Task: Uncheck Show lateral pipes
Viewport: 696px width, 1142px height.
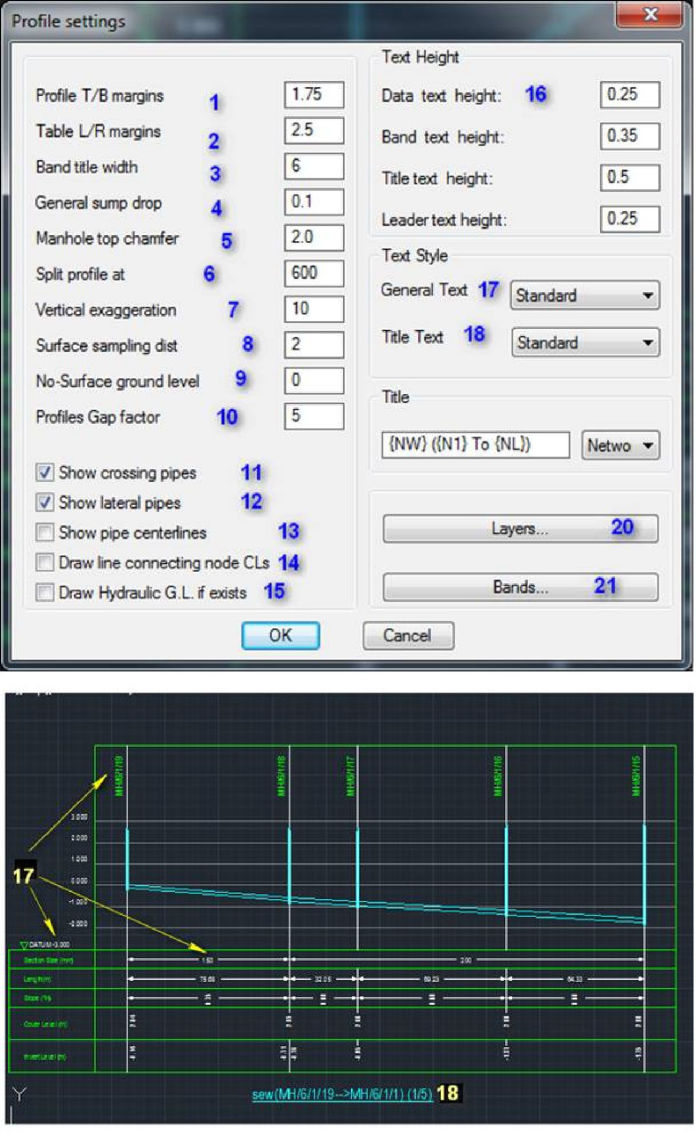Action: pyautogui.click(x=44, y=502)
